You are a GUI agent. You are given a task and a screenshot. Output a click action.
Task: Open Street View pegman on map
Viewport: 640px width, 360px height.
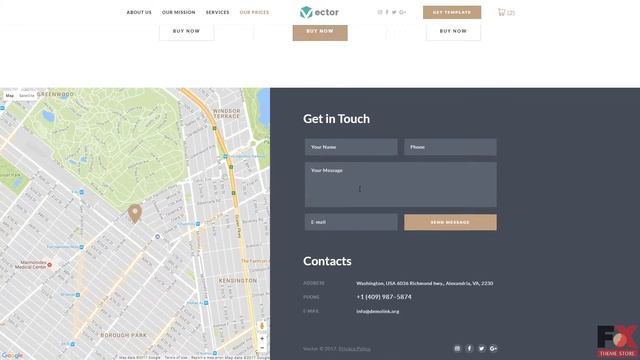[x=262, y=326]
